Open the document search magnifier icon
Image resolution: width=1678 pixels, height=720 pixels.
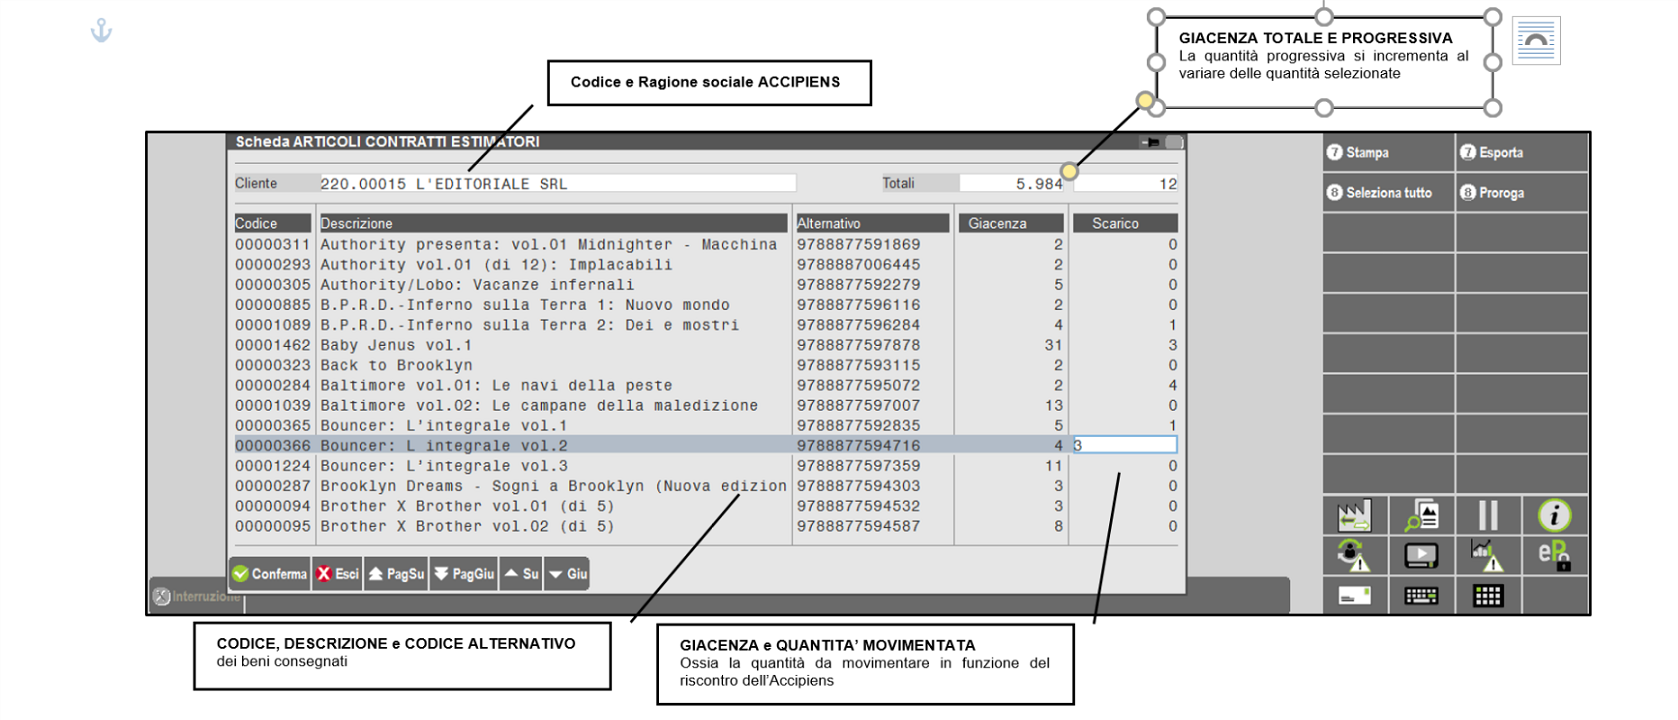[x=1421, y=516]
